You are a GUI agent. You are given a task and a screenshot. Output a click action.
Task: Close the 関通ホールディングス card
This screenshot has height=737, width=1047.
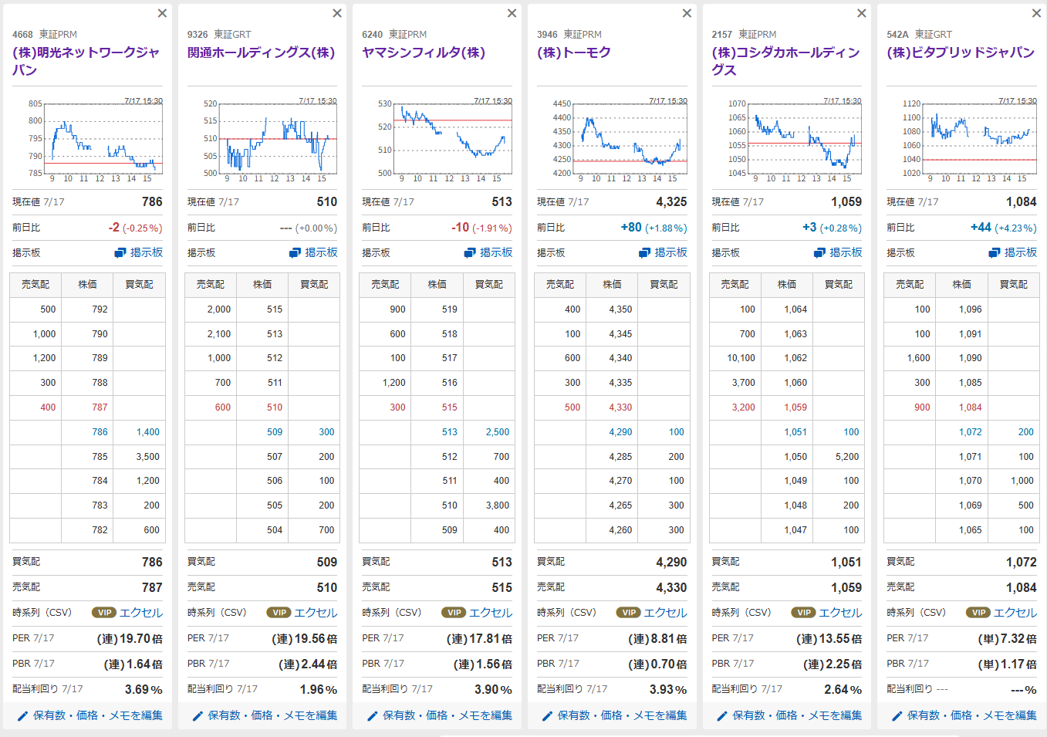(x=337, y=13)
